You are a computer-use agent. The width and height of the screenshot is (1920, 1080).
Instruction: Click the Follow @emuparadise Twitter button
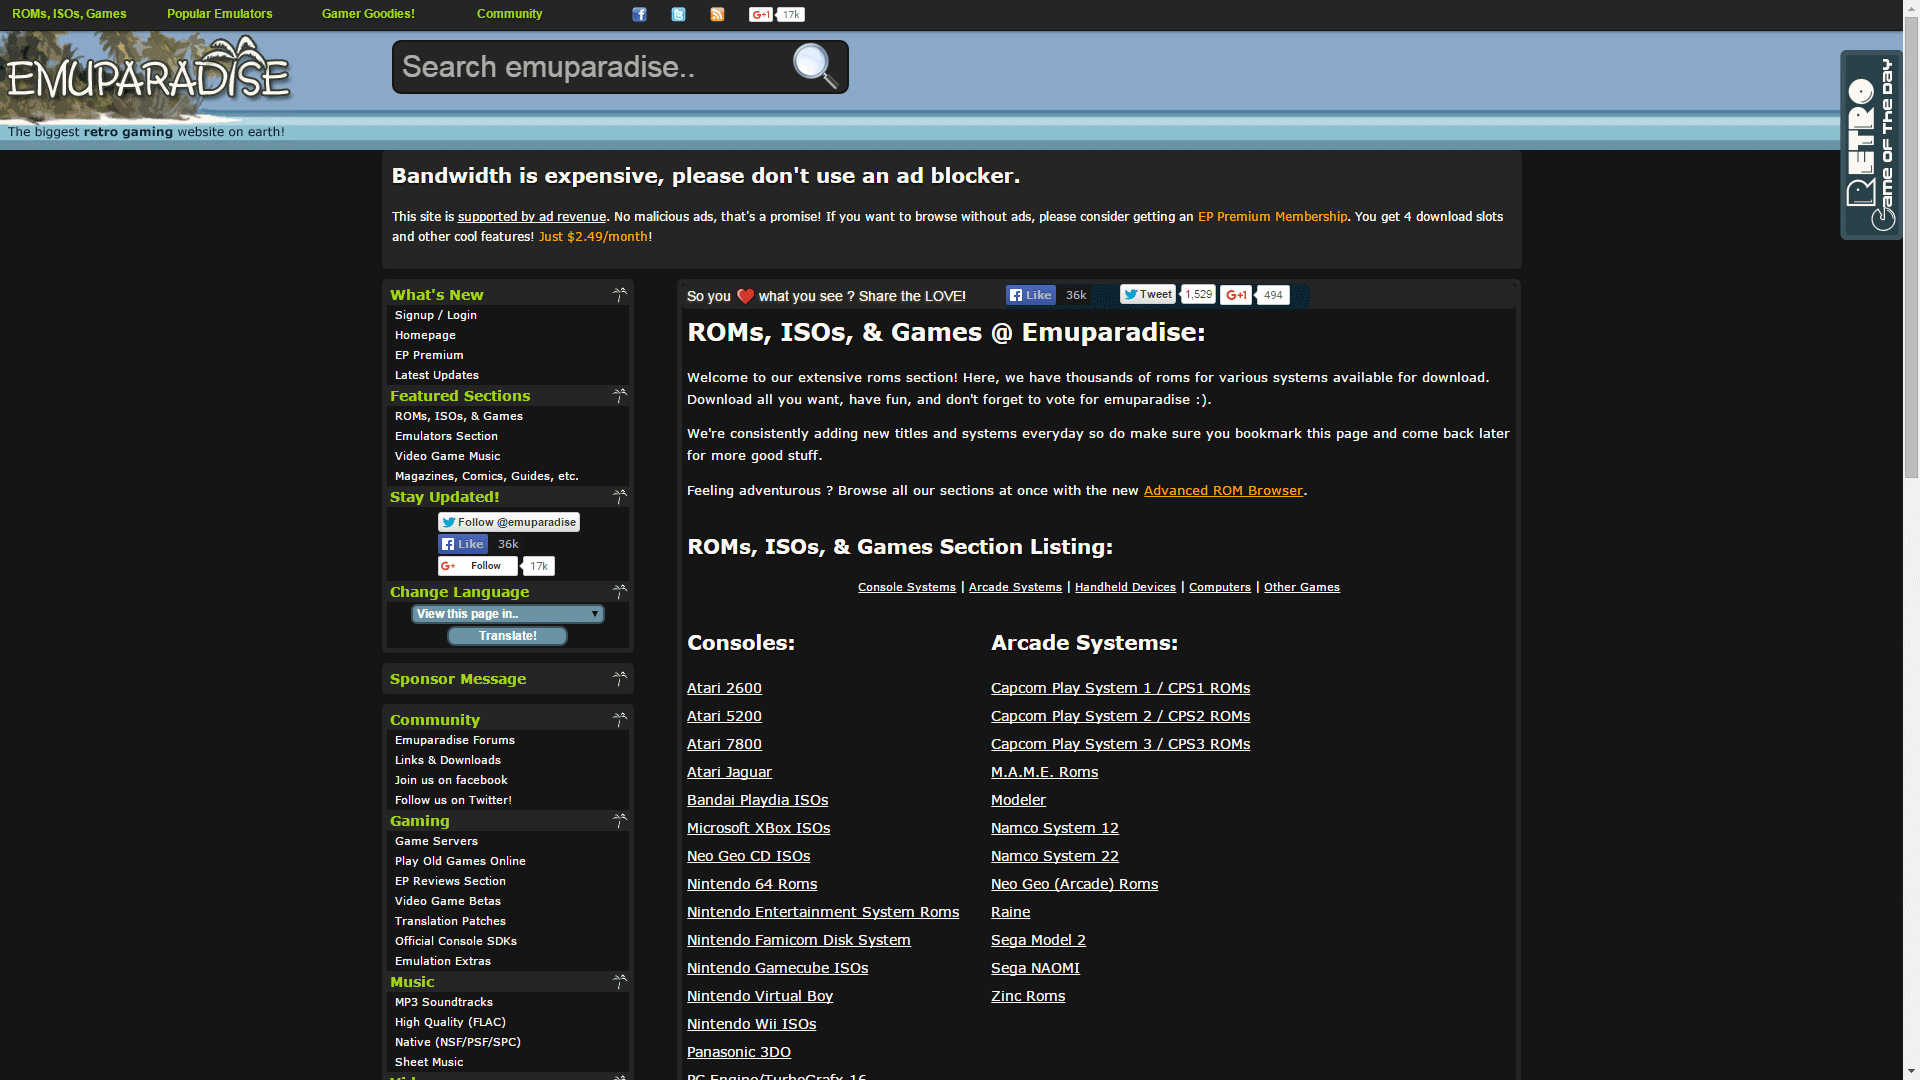[x=508, y=521]
